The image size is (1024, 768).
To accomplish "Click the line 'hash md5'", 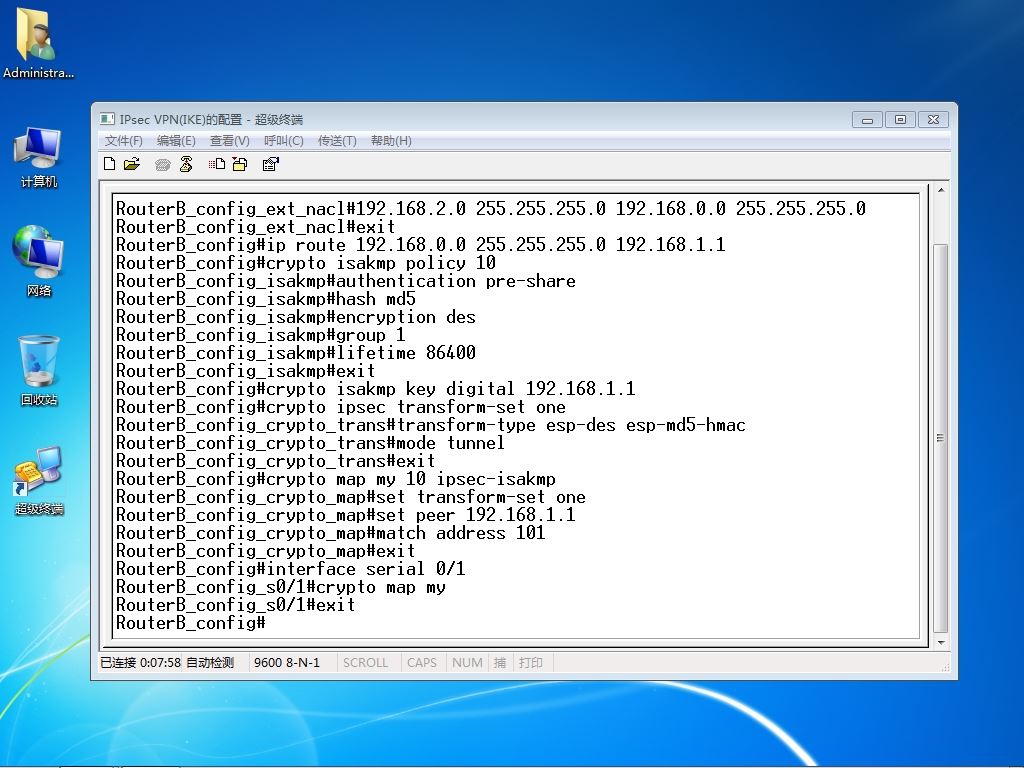I will pos(266,299).
